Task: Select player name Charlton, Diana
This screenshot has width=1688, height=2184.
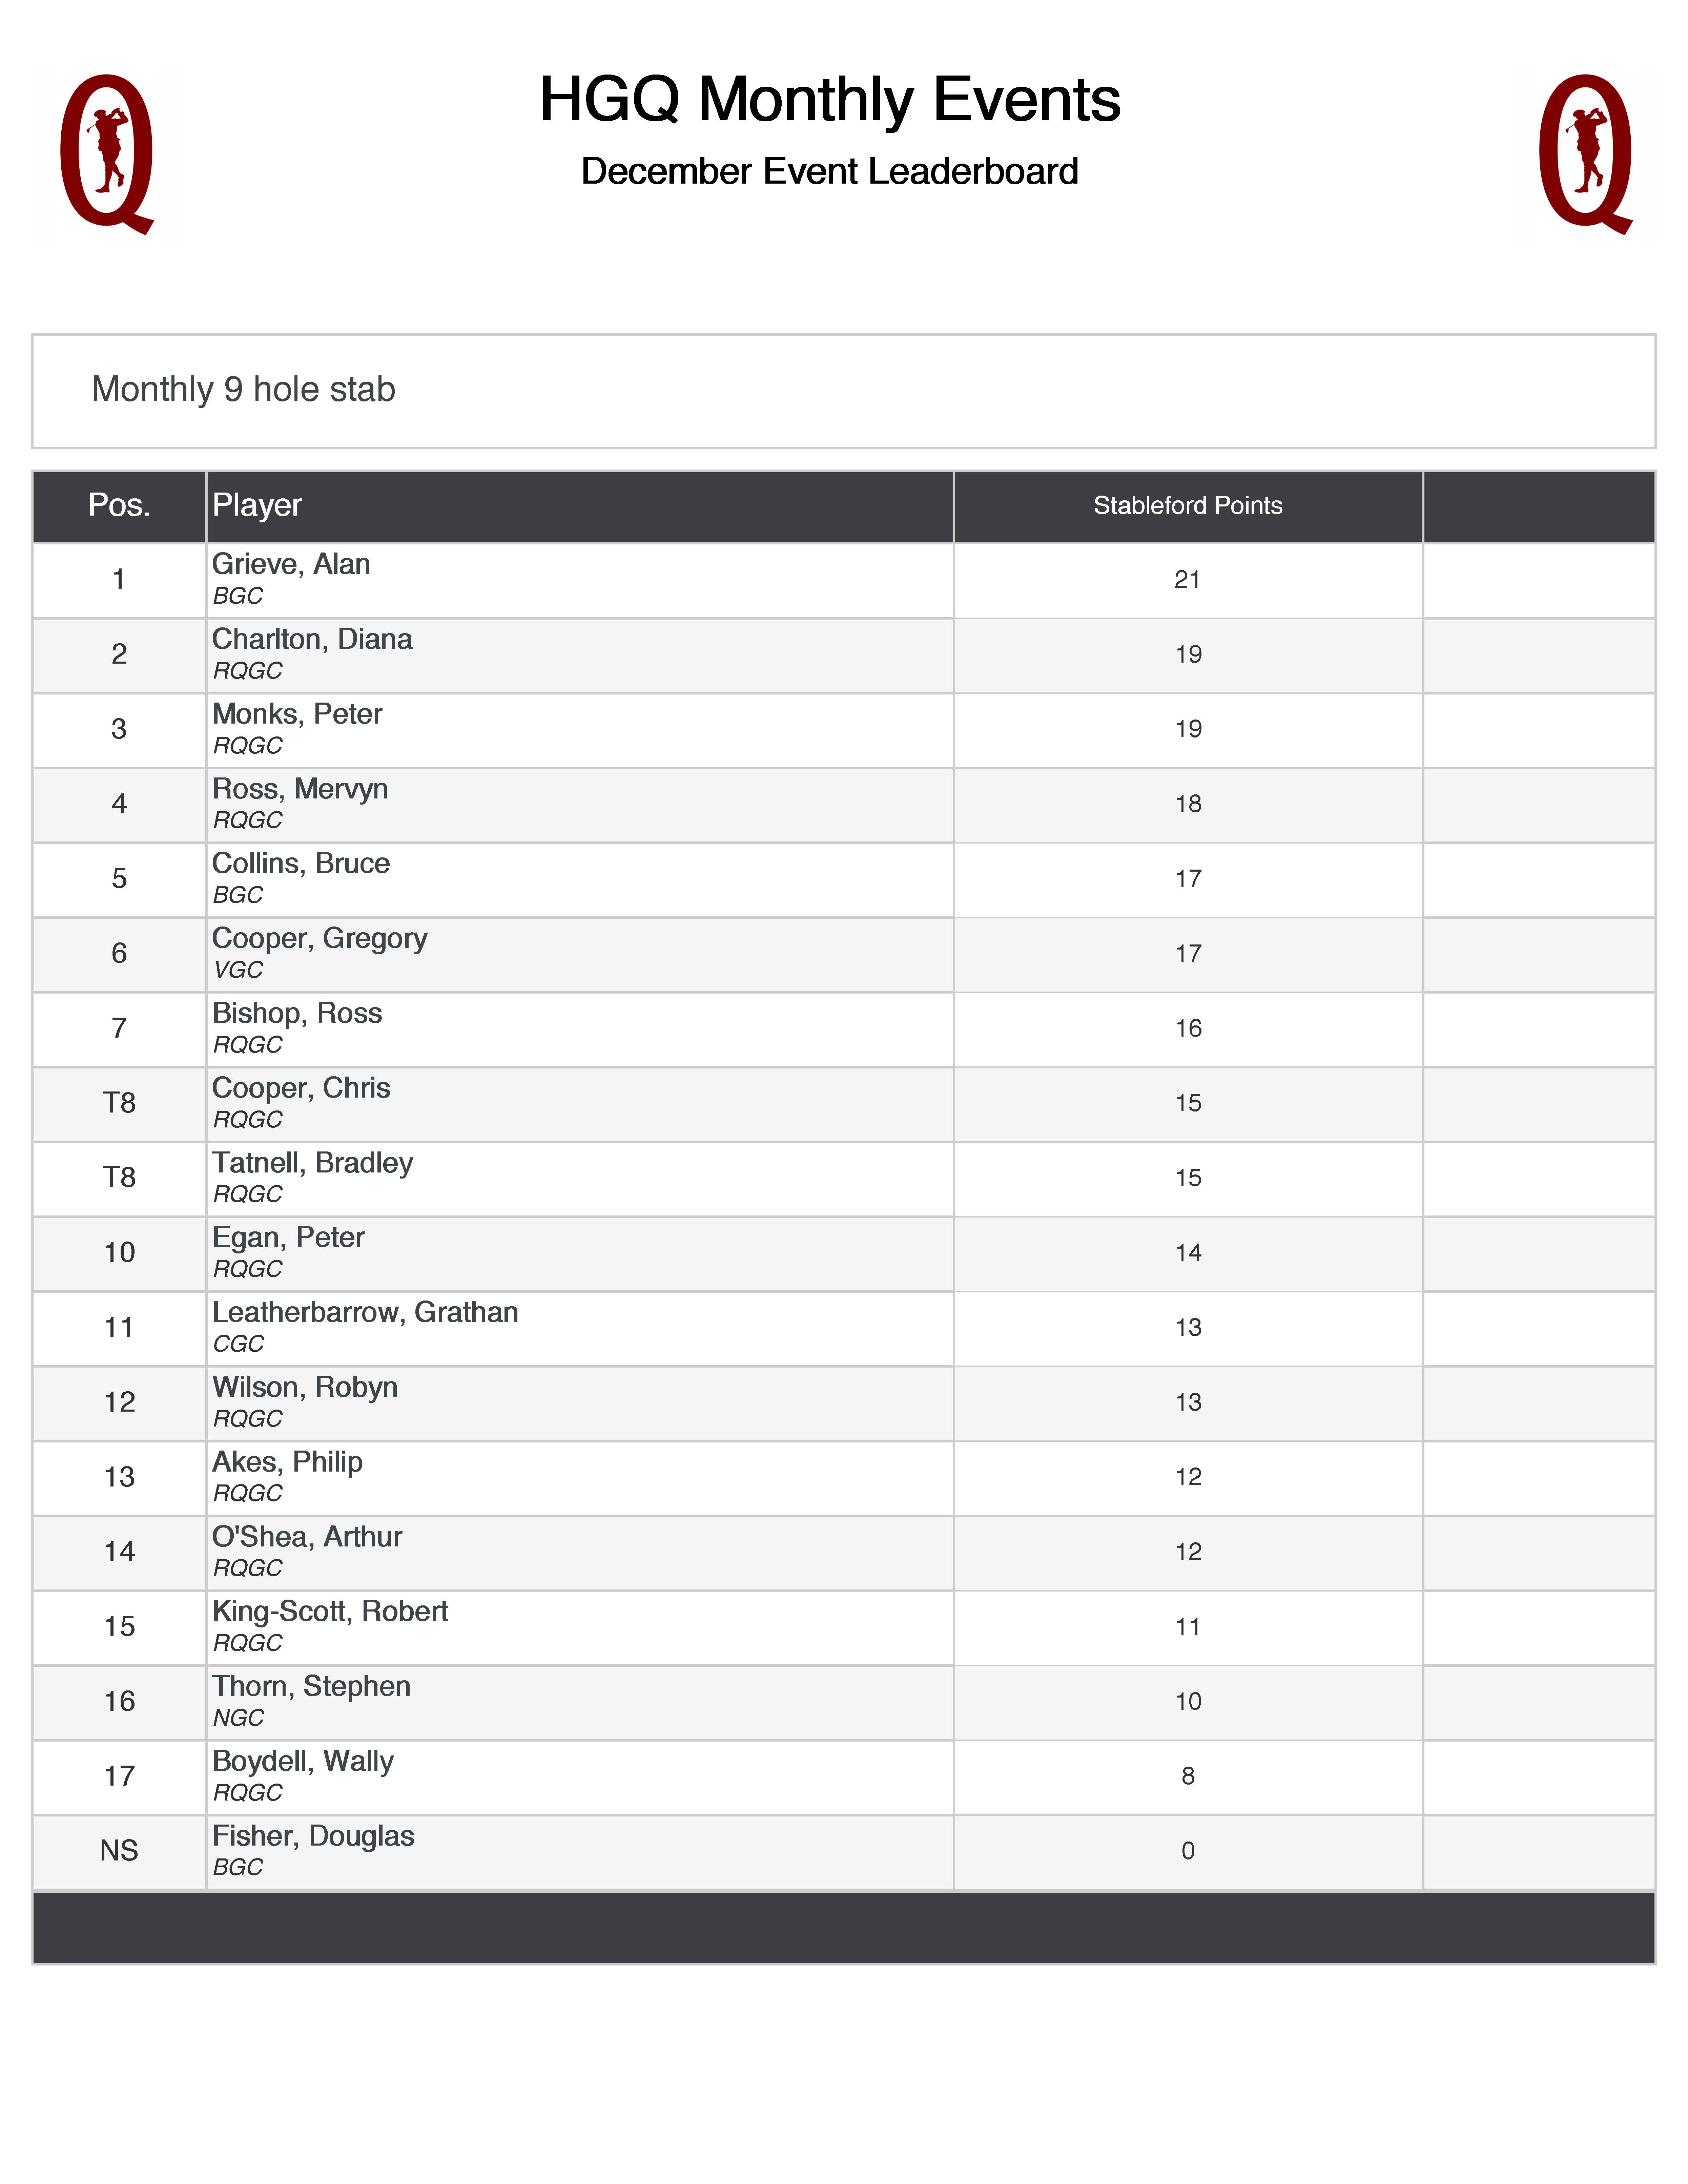Action: pos(312,639)
